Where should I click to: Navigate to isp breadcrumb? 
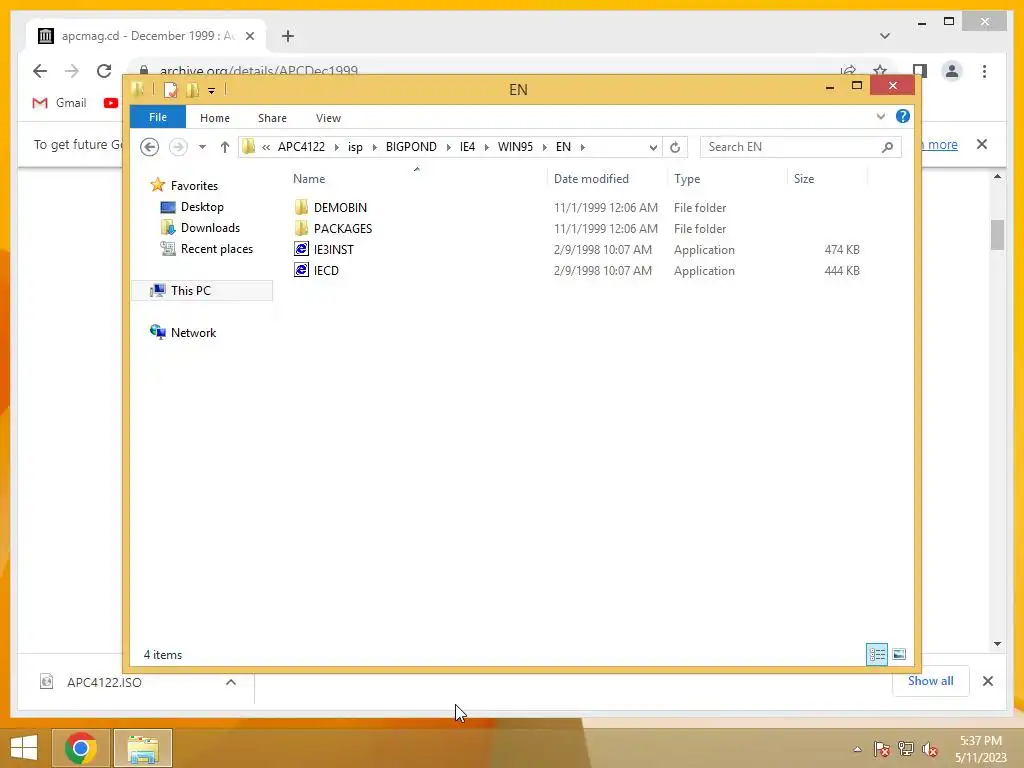355,147
